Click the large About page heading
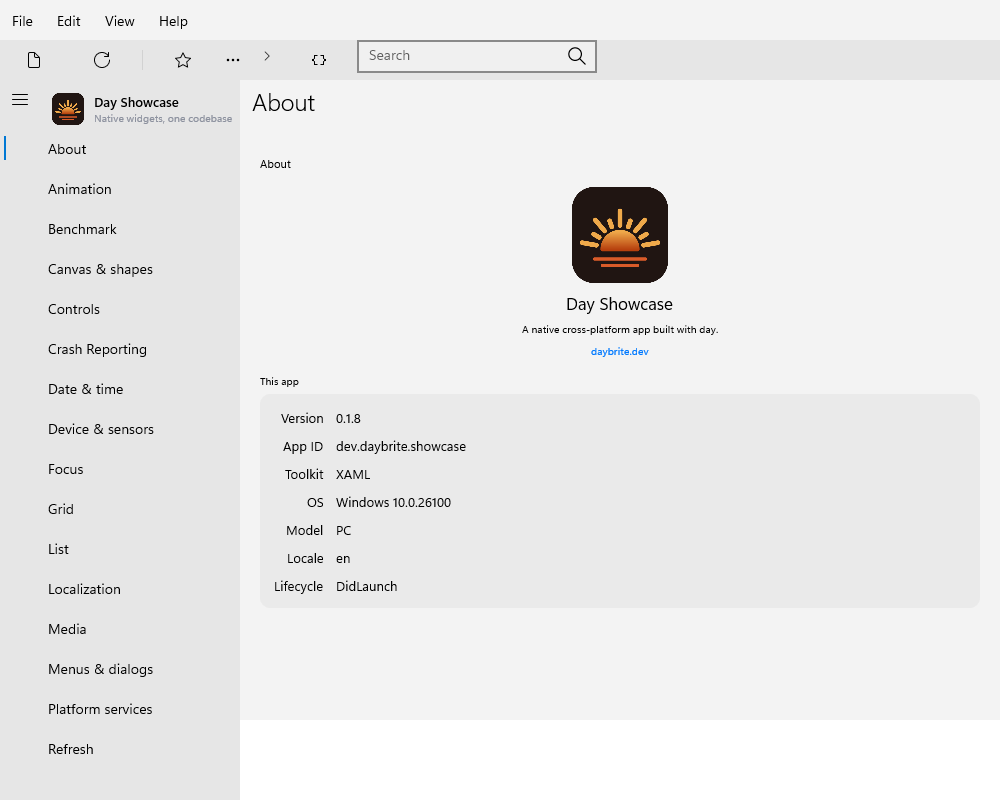Viewport: 1000px width, 800px height. [283, 103]
